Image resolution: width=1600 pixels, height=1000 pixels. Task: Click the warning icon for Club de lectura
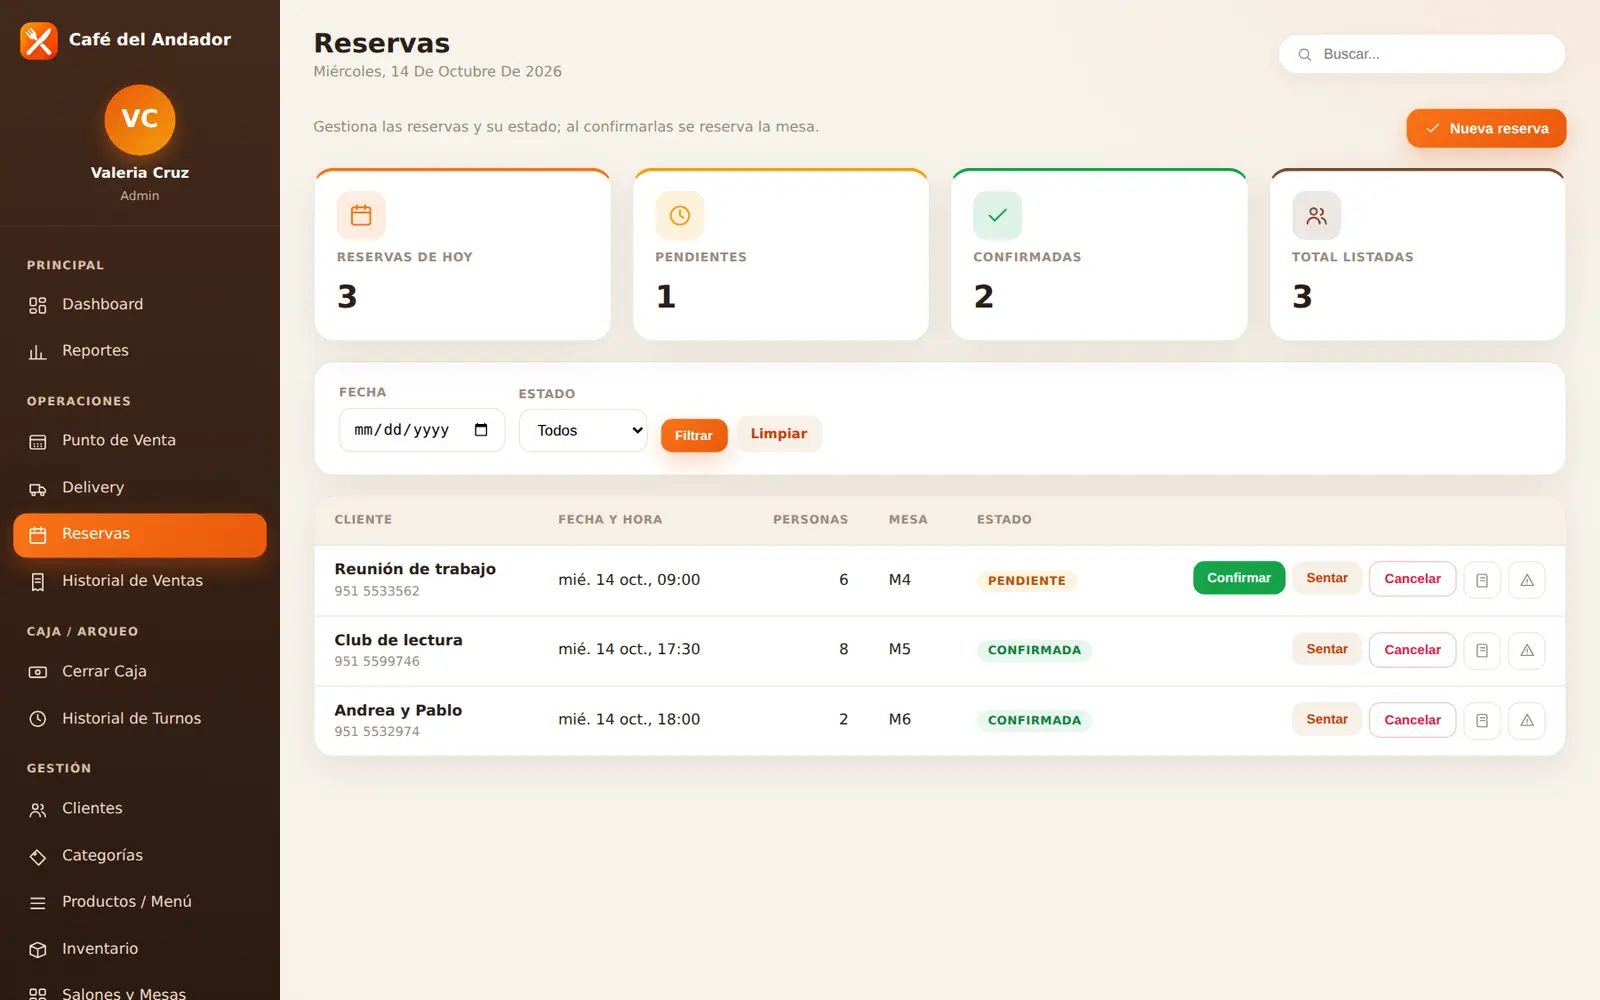point(1527,650)
